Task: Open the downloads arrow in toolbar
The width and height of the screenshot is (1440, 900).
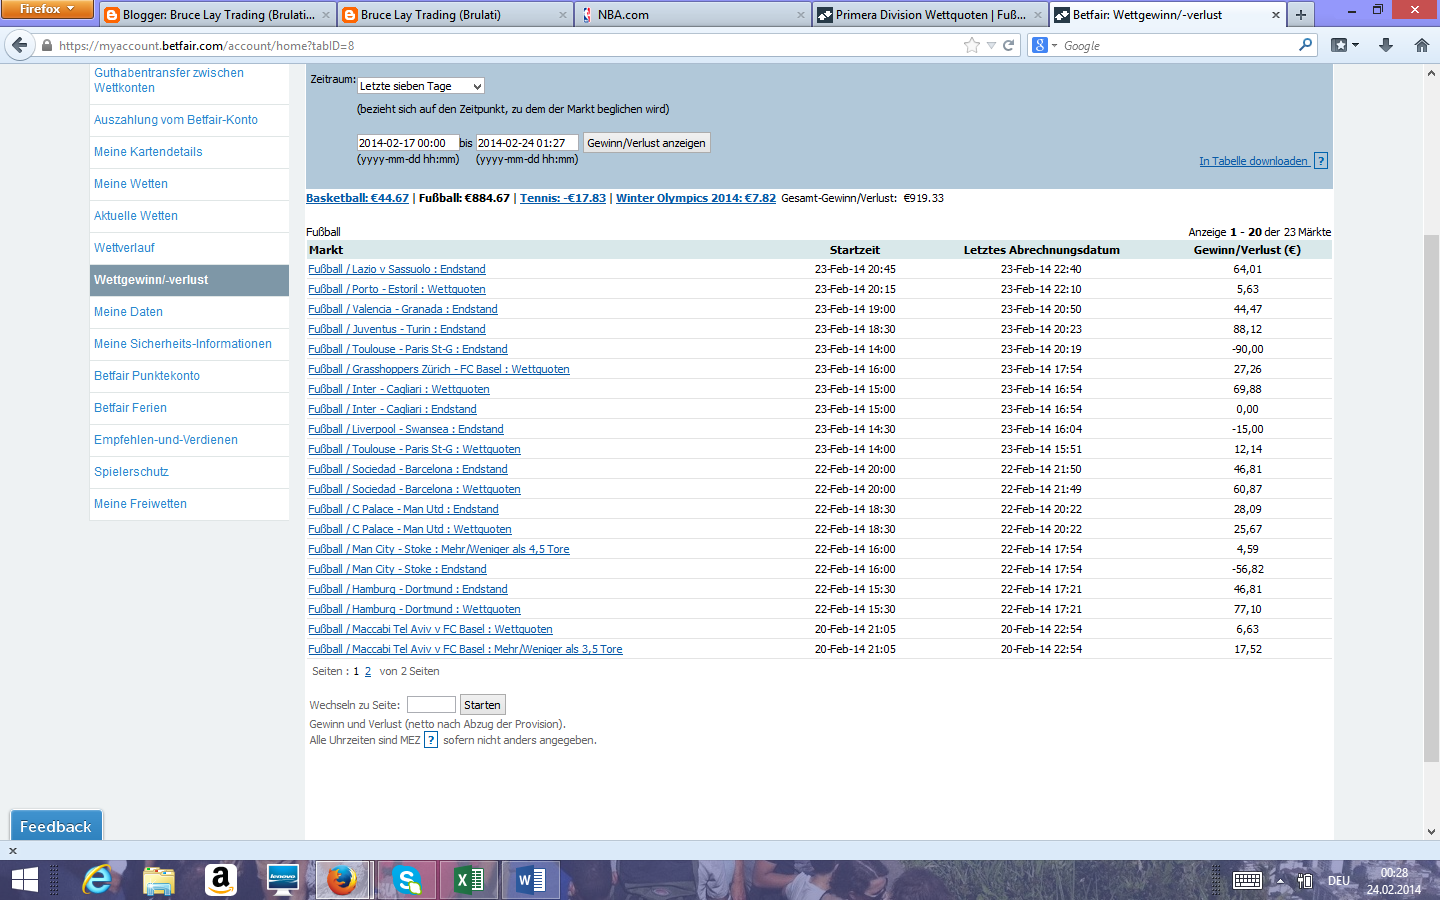Action: 1386,45
